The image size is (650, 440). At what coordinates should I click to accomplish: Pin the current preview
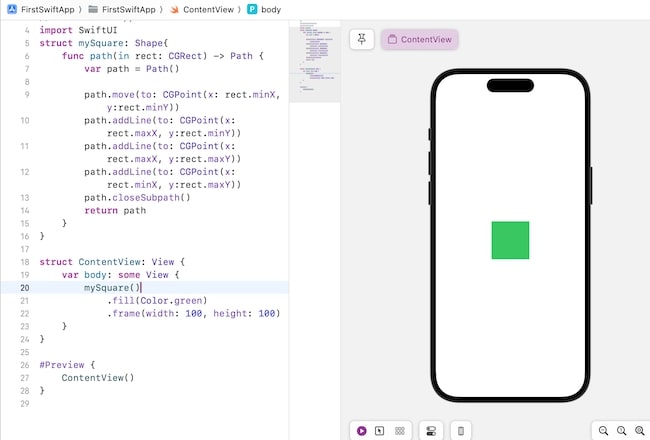[x=361, y=39]
